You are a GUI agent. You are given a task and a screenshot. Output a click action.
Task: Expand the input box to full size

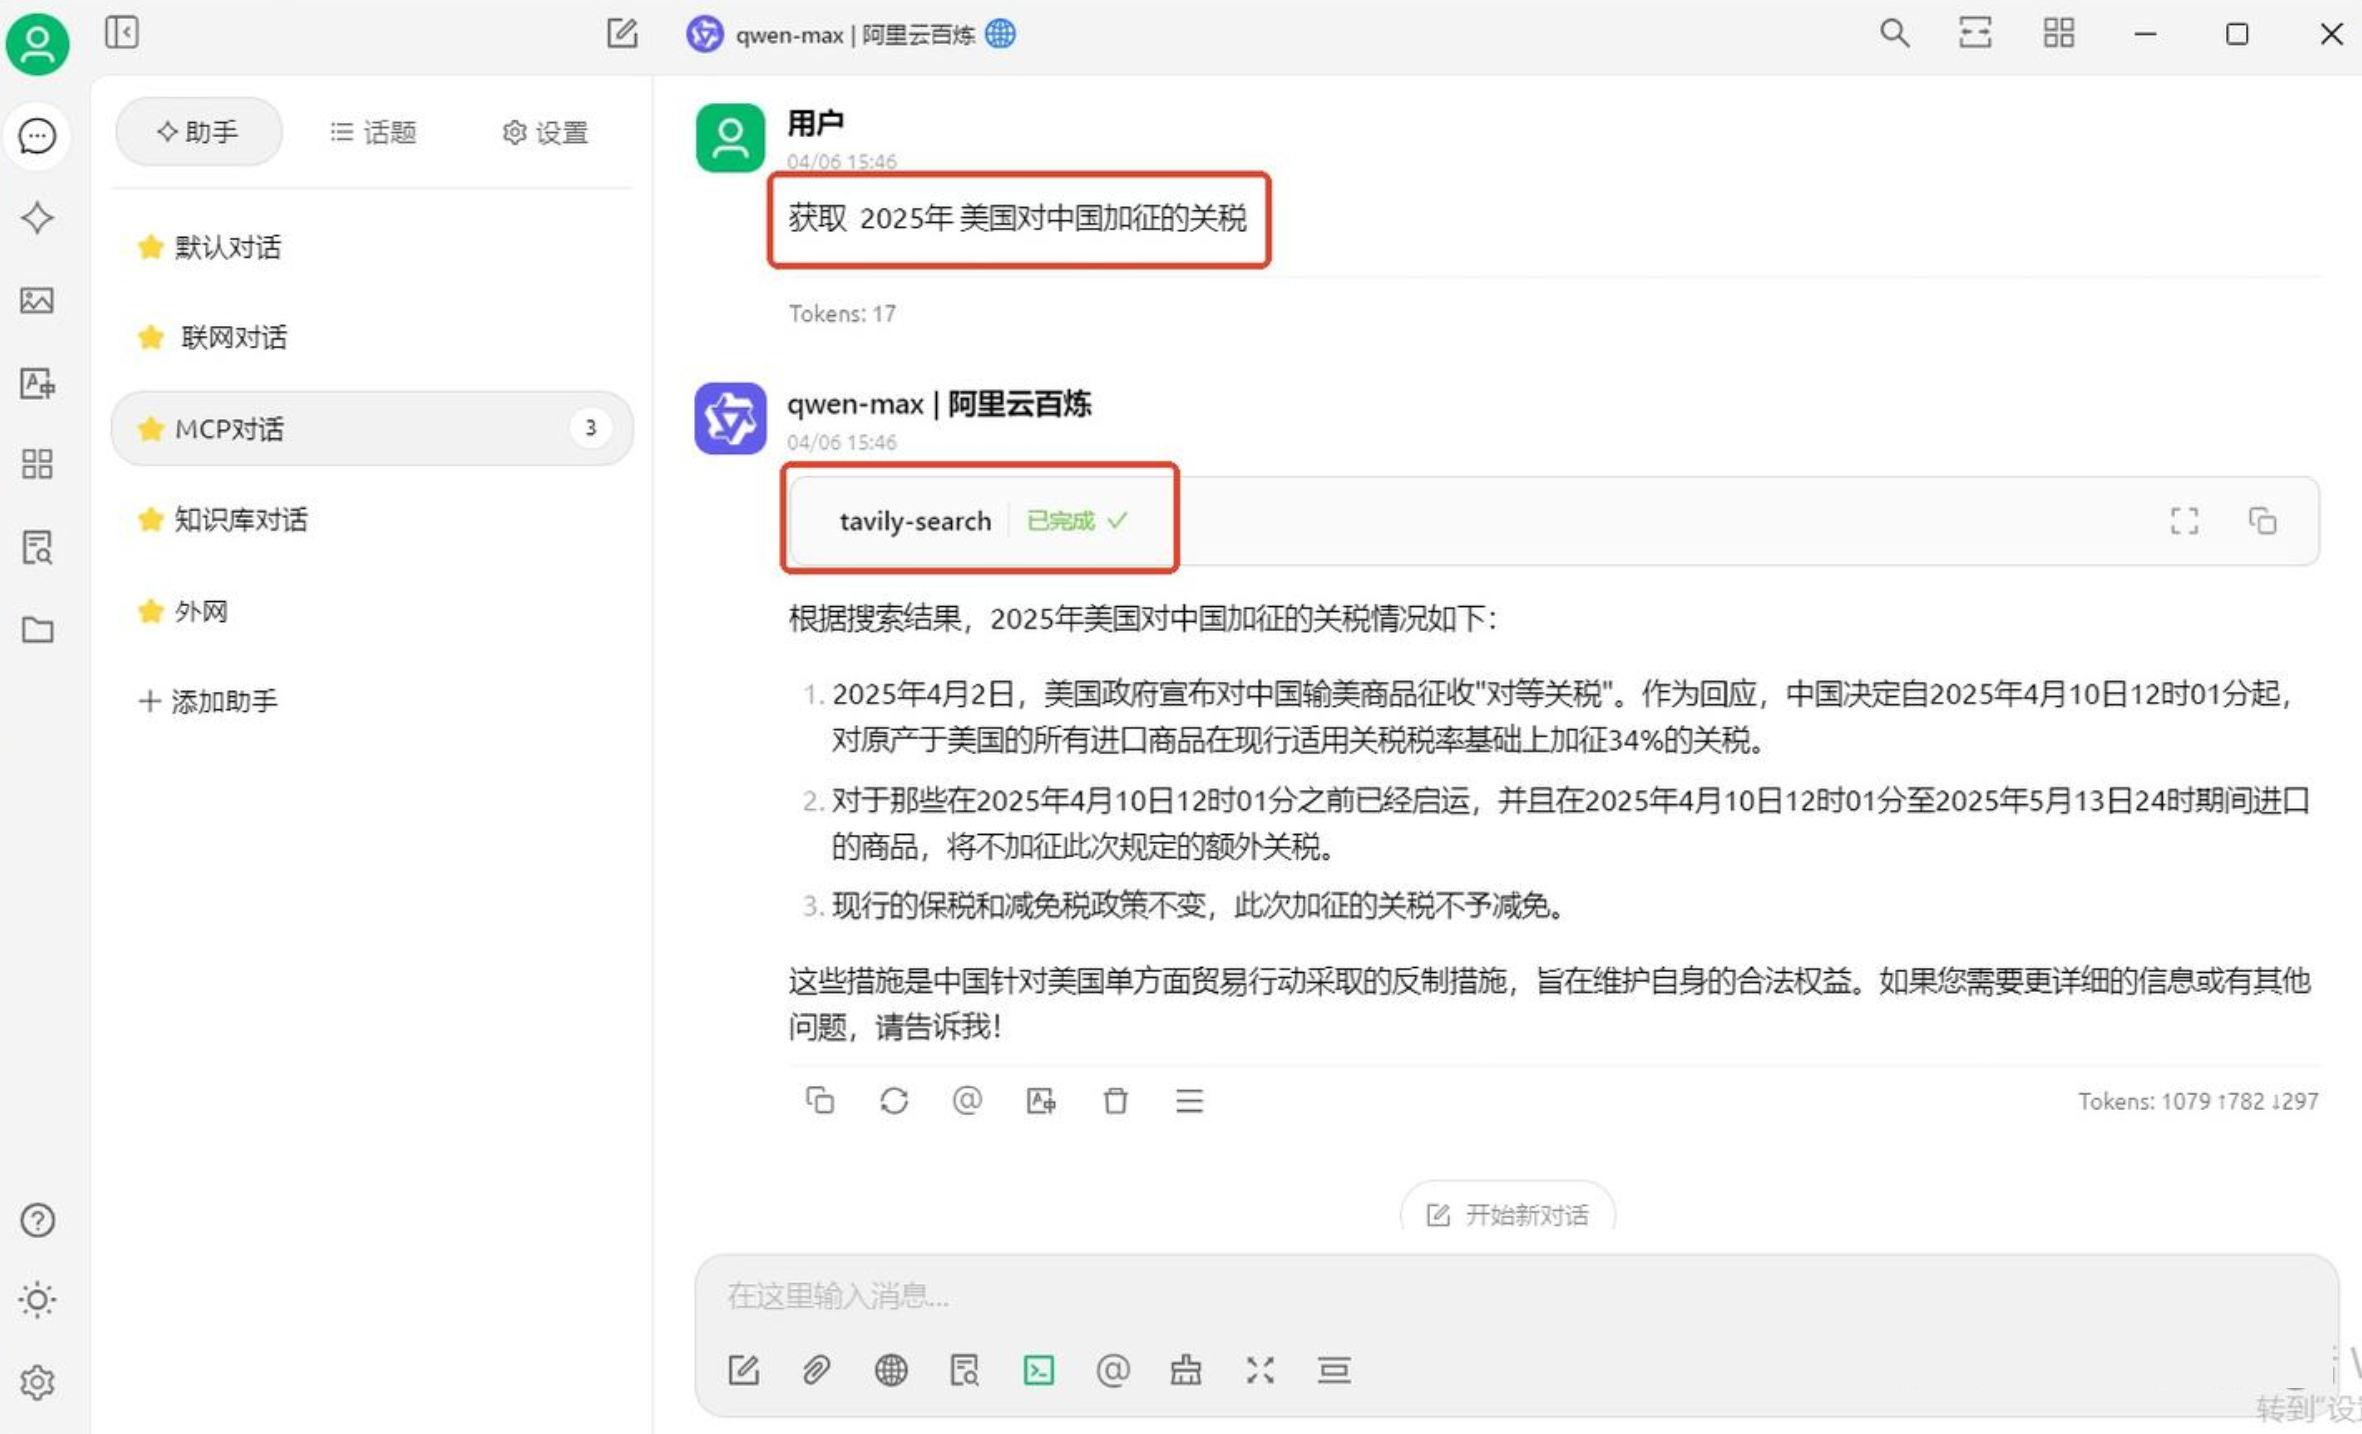1260,1370
